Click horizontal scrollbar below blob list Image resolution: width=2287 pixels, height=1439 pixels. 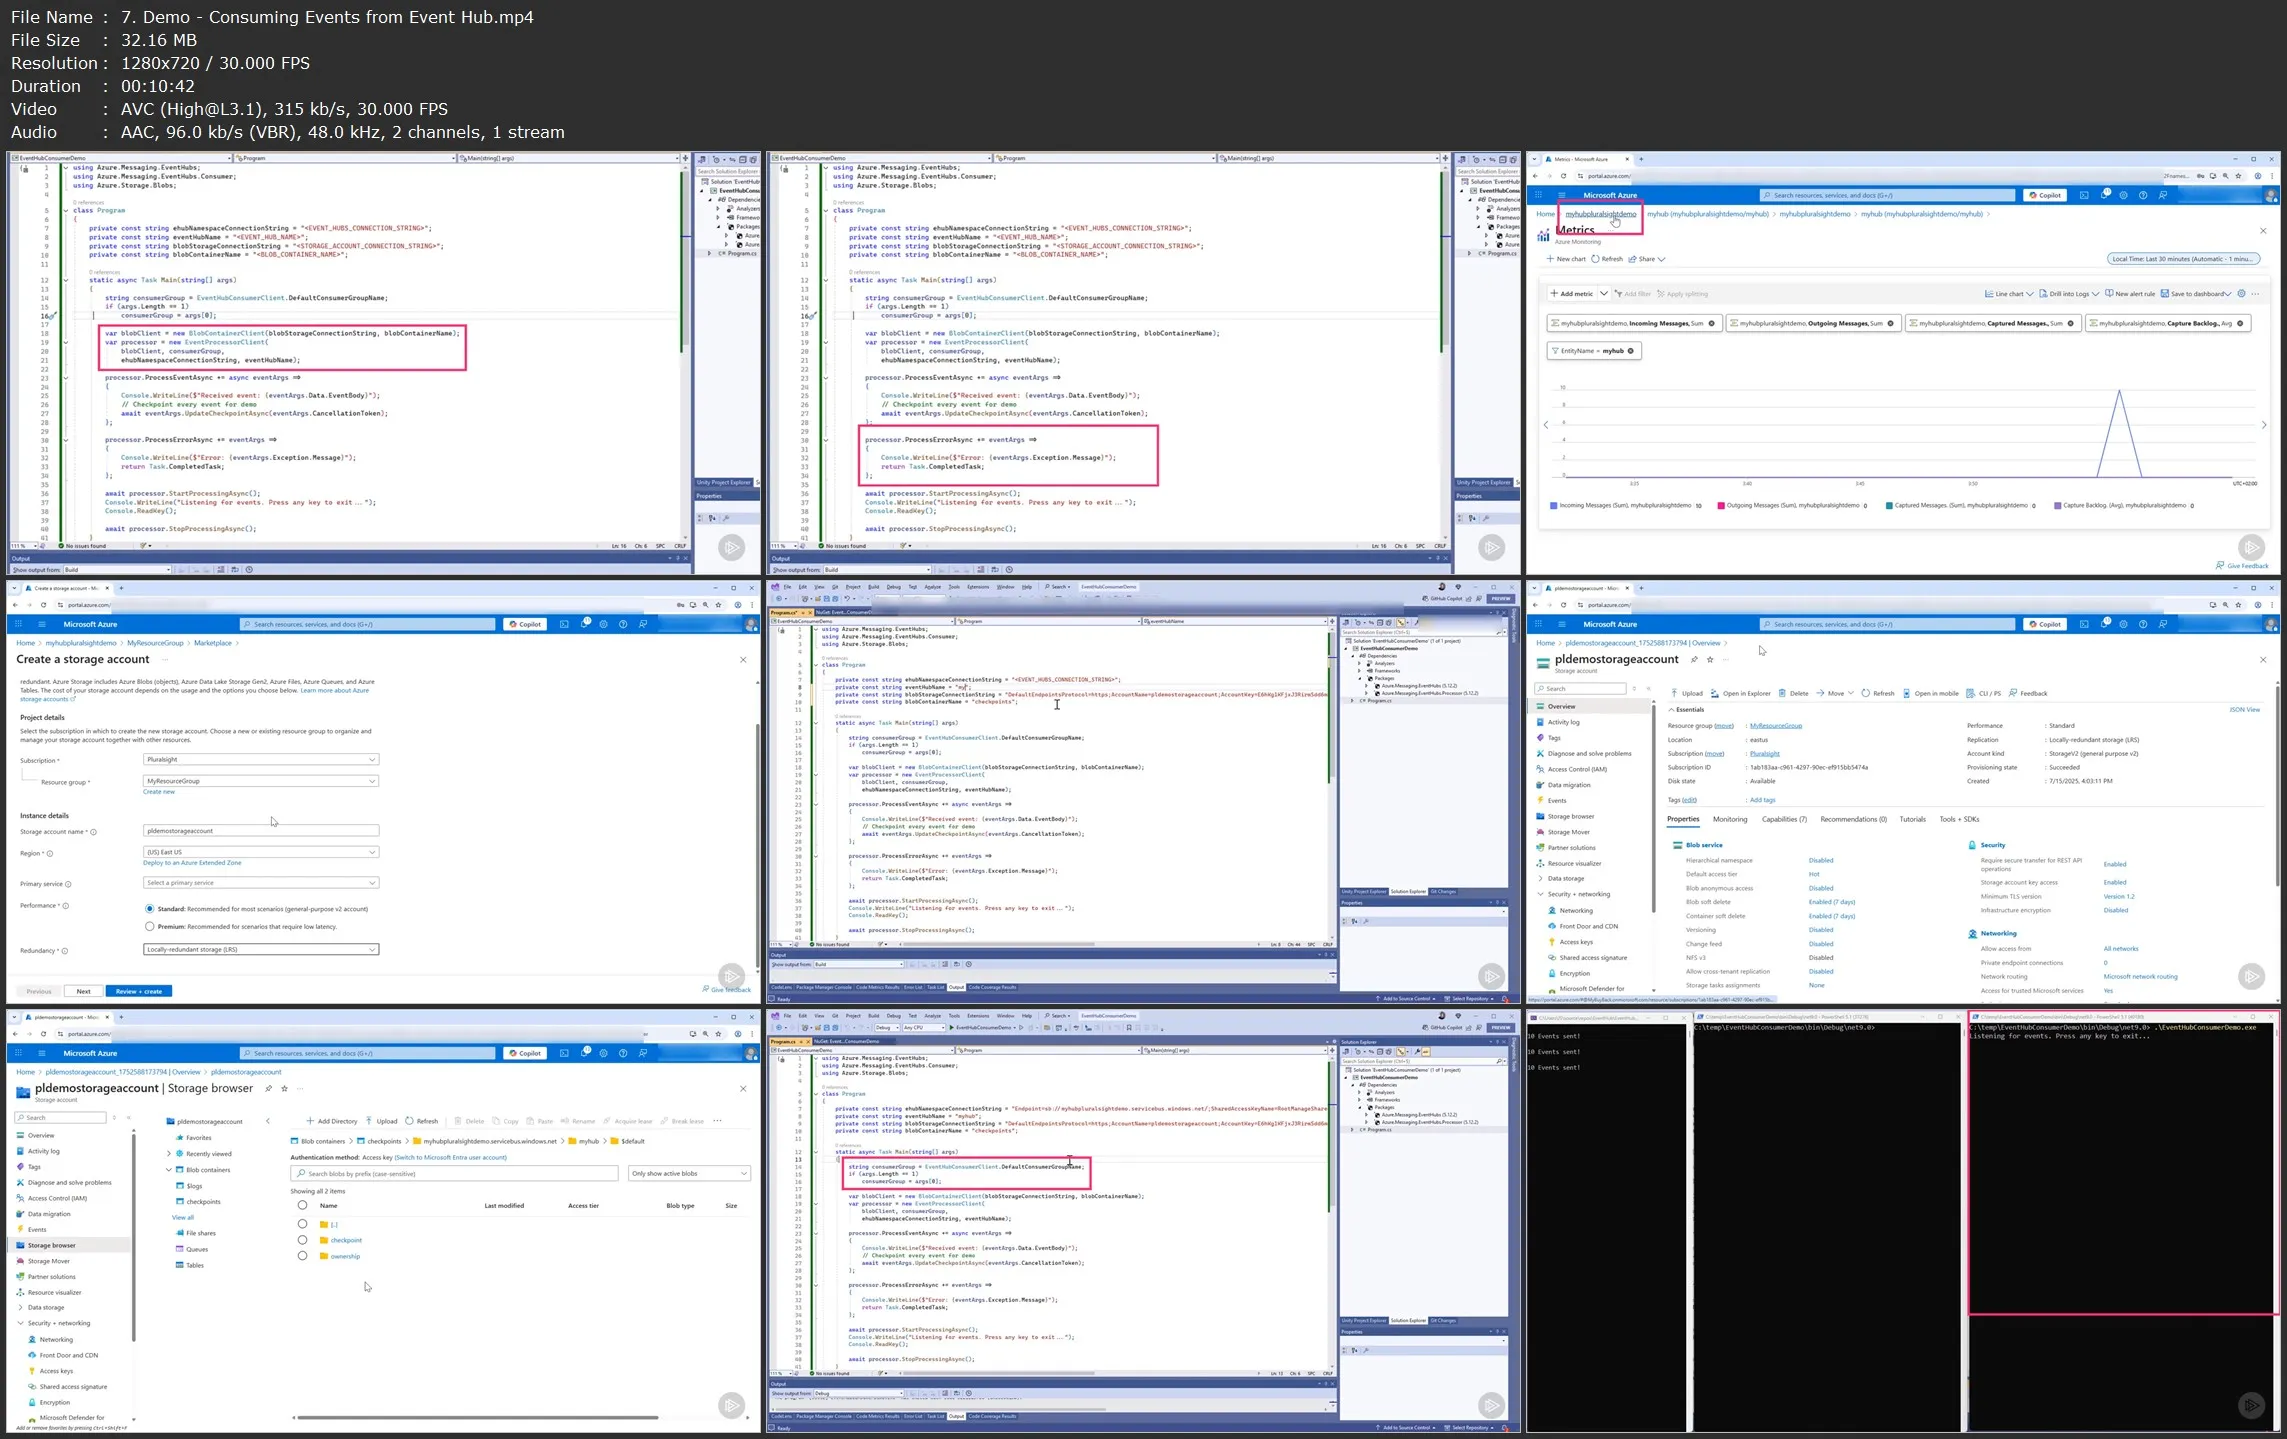[x=478, y=1417]
